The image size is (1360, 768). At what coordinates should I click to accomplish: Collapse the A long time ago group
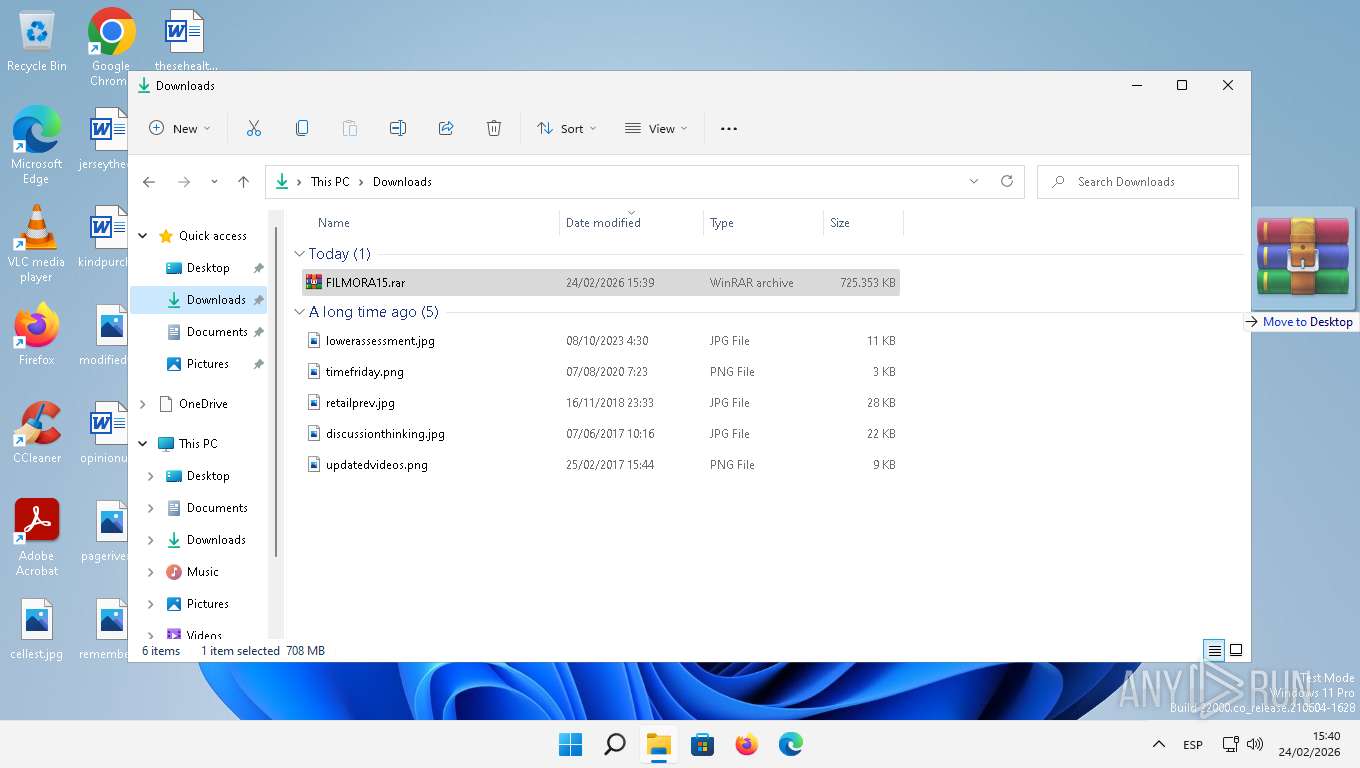[299, 312]
